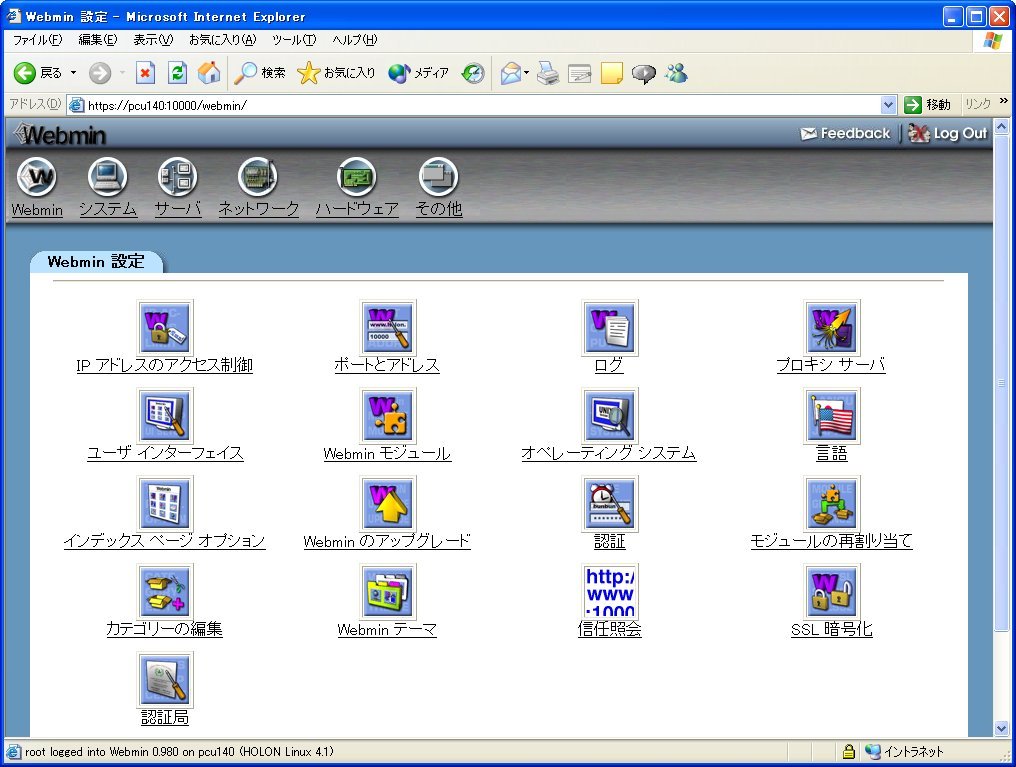Viewport: 1016px width, 767px height.
Task: Open the SSL 暗号化 padlock icon
Action: click(832, 591)
